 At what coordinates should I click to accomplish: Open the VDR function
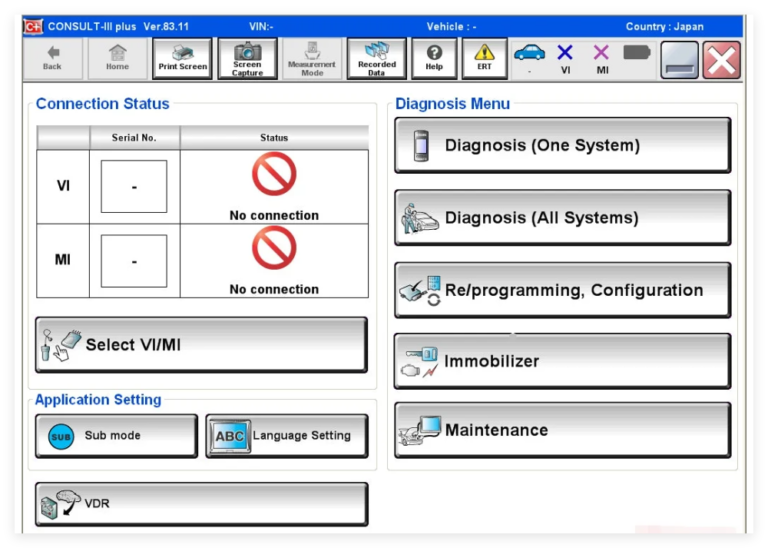click(x=201, y=504)
